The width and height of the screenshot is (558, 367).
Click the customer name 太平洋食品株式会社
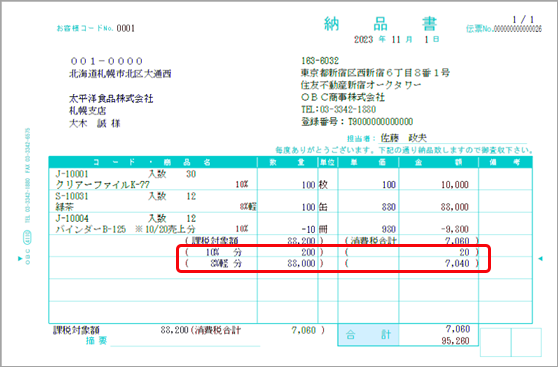point(111,99)
